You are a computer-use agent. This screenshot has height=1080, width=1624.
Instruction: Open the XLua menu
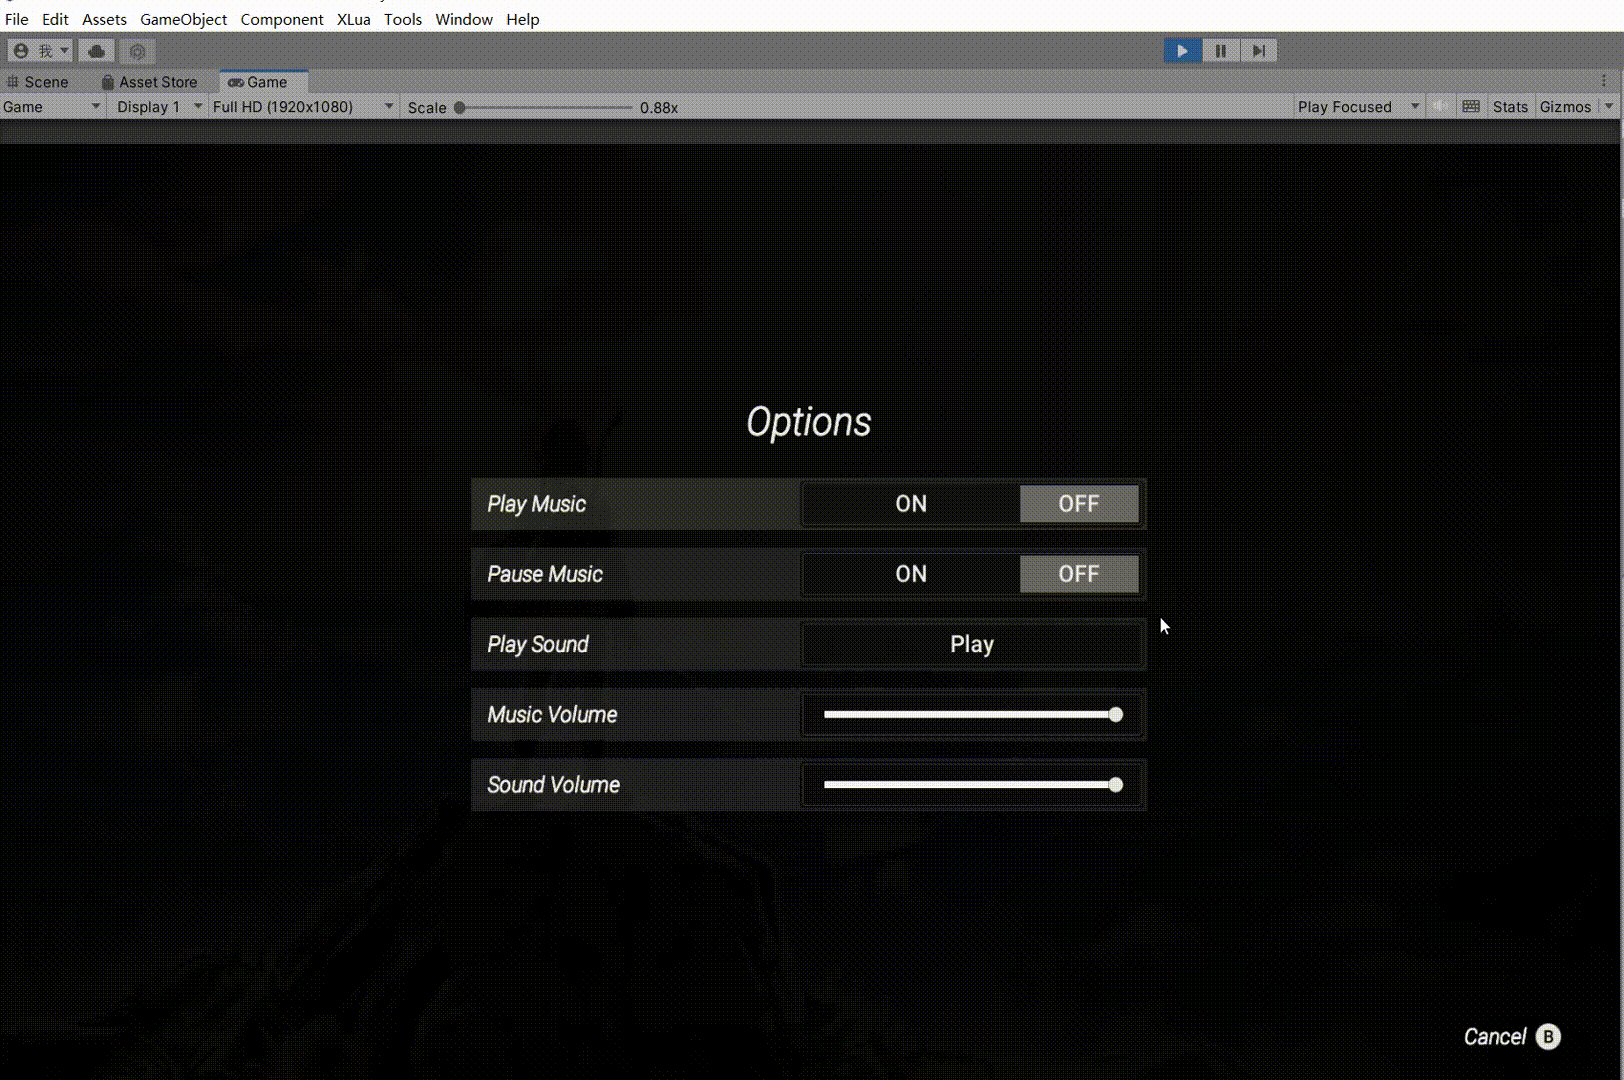click(x=352, y=19)
